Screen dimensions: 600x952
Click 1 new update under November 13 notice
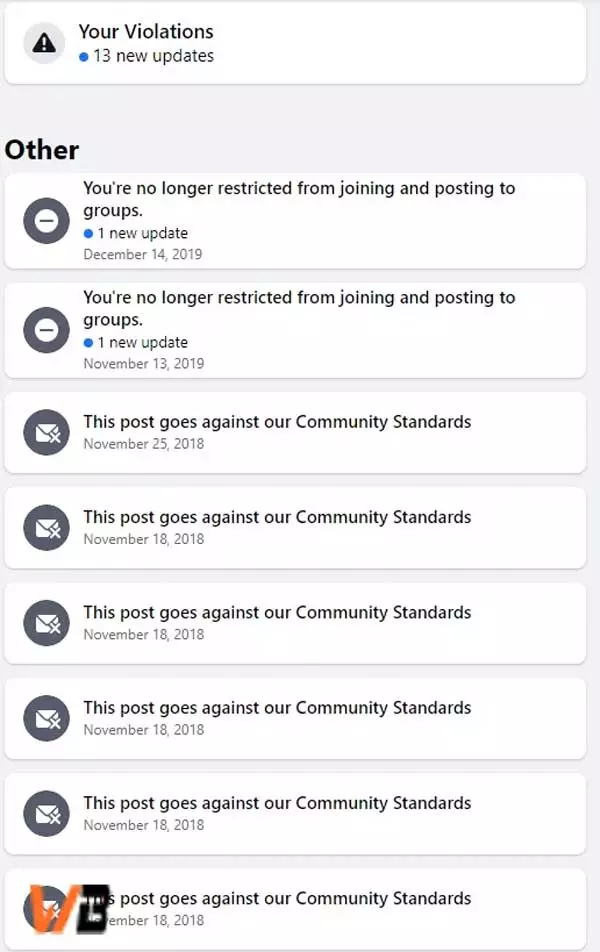(x=136, y=342)
